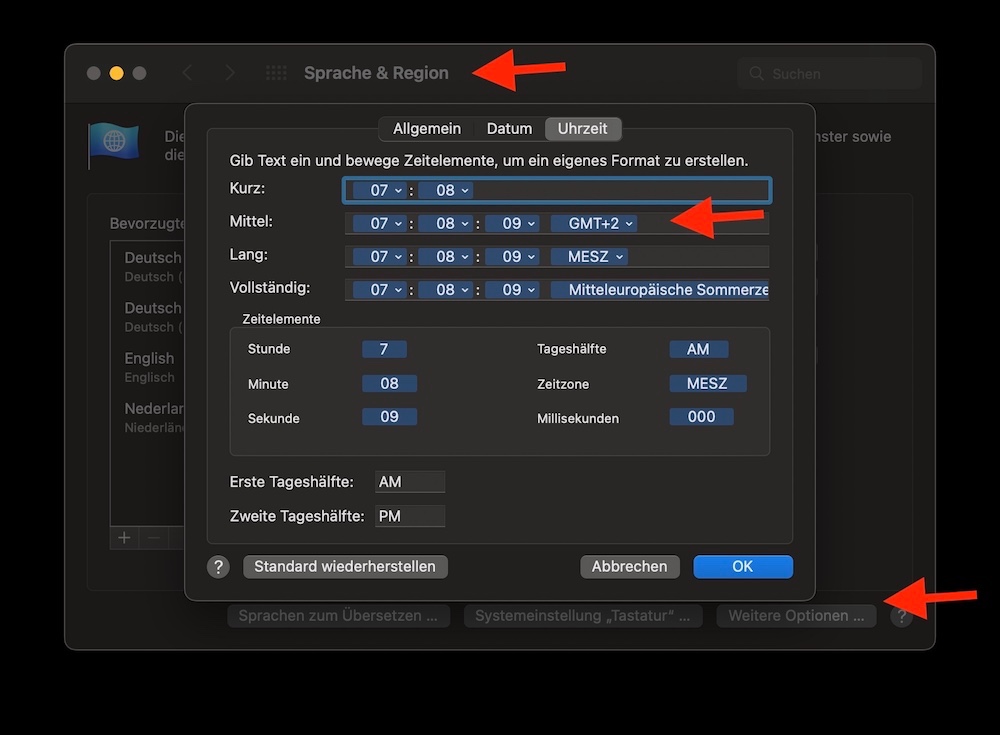Click the Zweite Tageshälfte PM text field
Image resolution: width=1000 pixels, height=735 pixels.
click(x=410, y=516)
